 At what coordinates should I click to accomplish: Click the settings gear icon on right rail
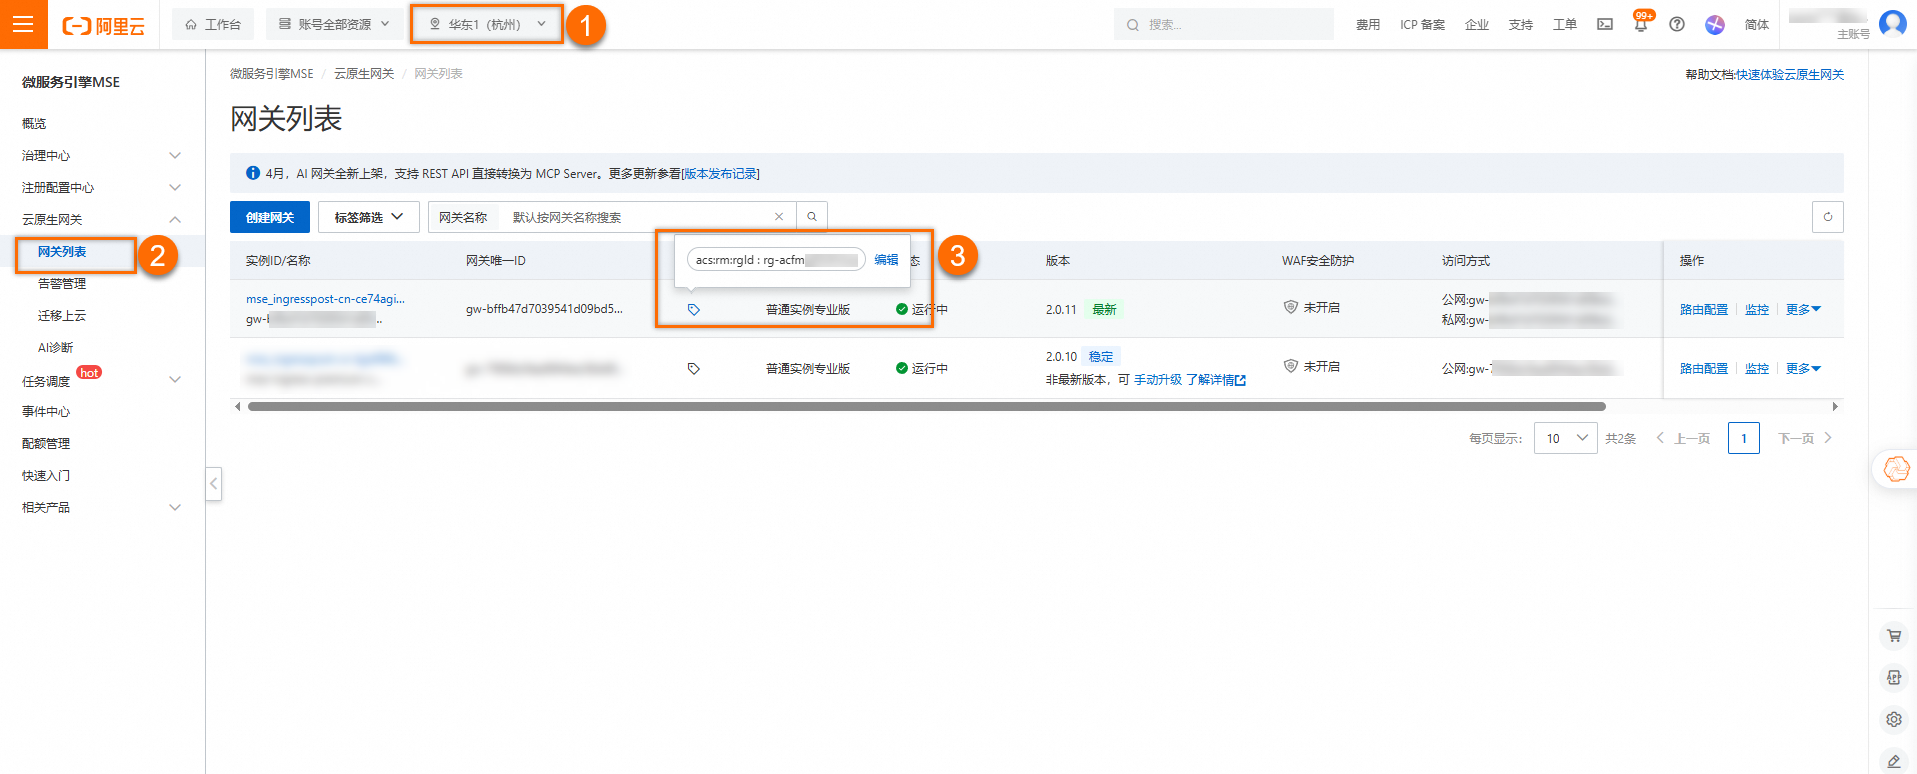click(x=1894, y=719)
